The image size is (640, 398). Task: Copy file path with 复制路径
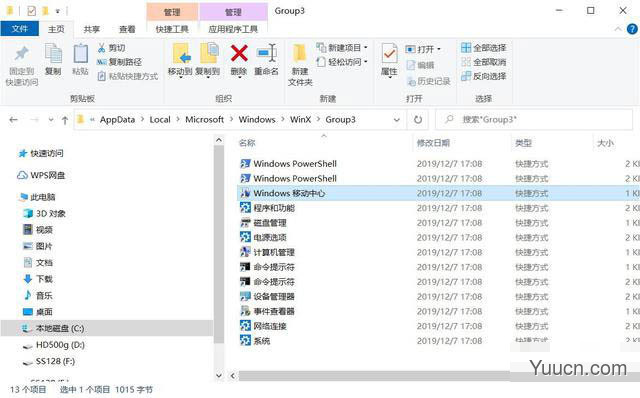[x=119, y=62]
